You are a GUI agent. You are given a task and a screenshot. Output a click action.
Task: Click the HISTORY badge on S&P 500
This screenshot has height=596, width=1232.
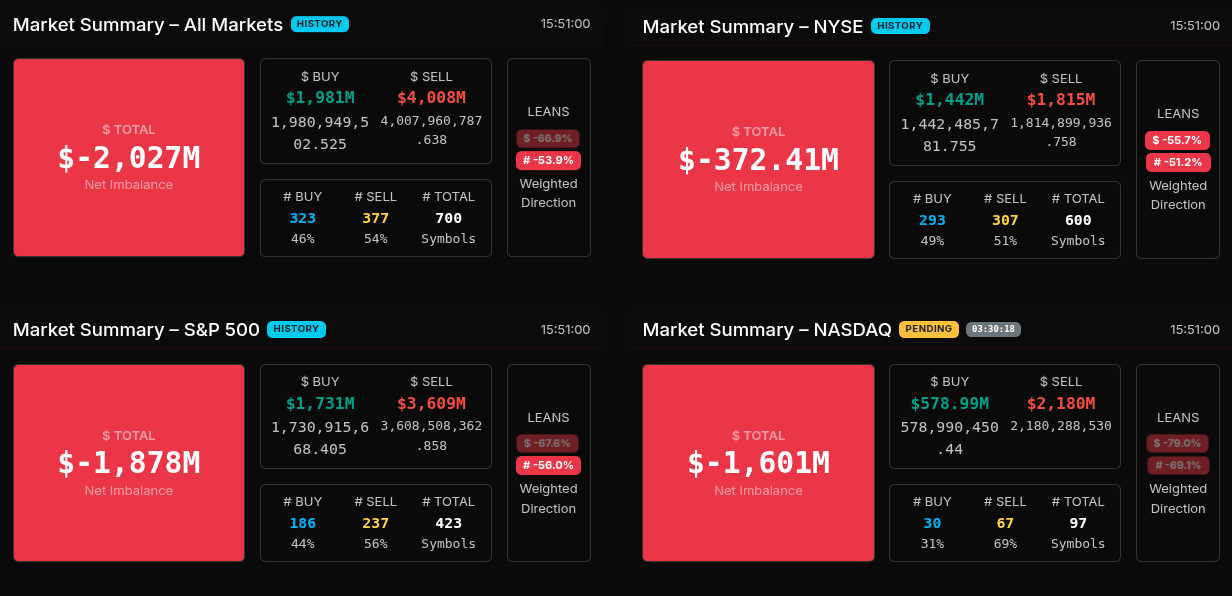pos(296,329)
